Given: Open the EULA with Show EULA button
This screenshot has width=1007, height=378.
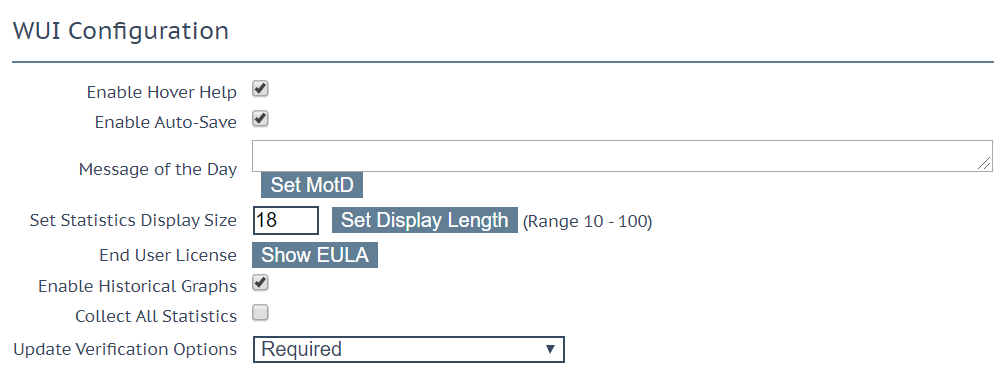Looking at the screenshot, I should pyautogui.click(x=315, y=255).
